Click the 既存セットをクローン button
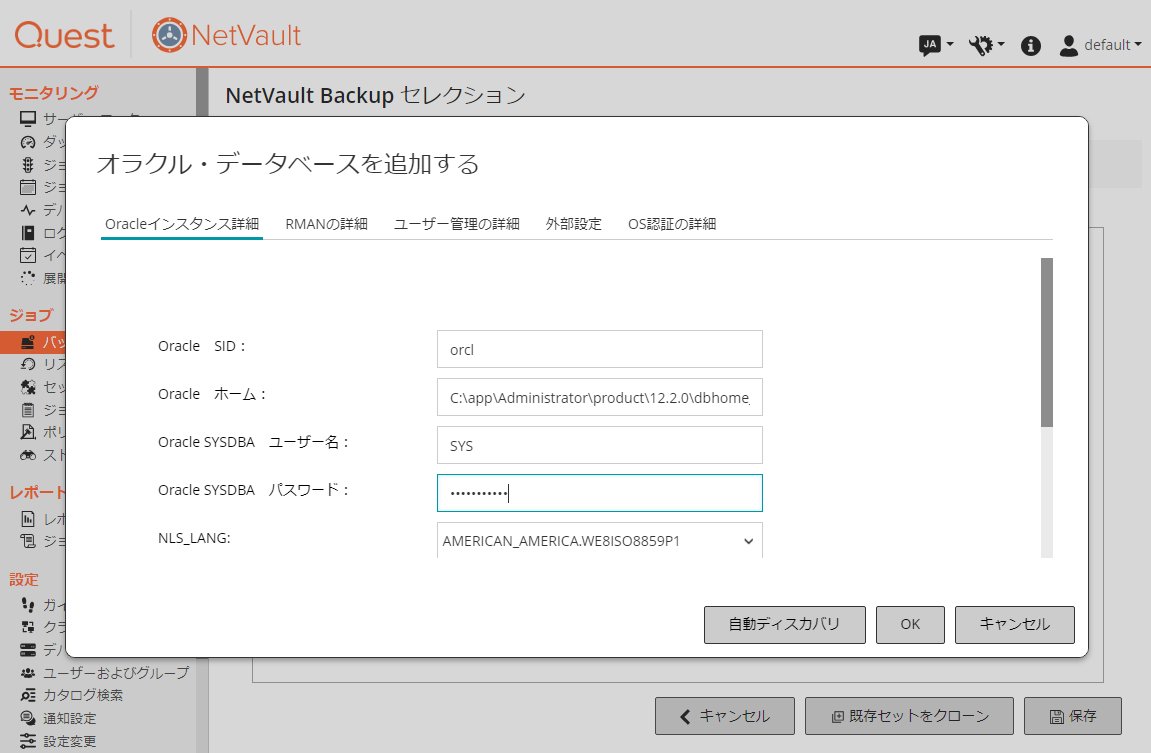The height and width of the screenshot is (753, 1151). (x=909, y=716)
